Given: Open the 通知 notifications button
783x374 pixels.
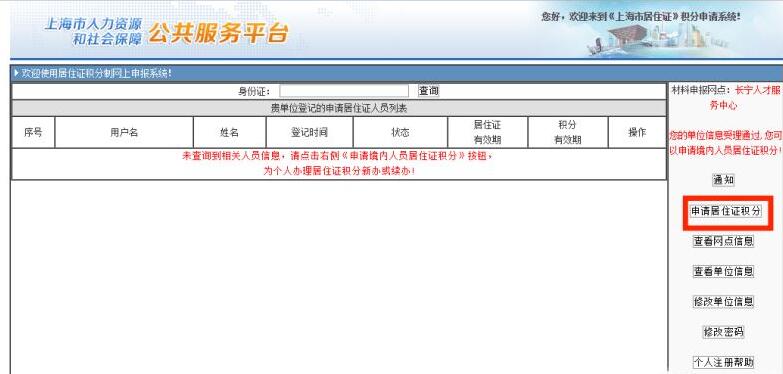Looking at the screenshot, I should coord(723,180).
